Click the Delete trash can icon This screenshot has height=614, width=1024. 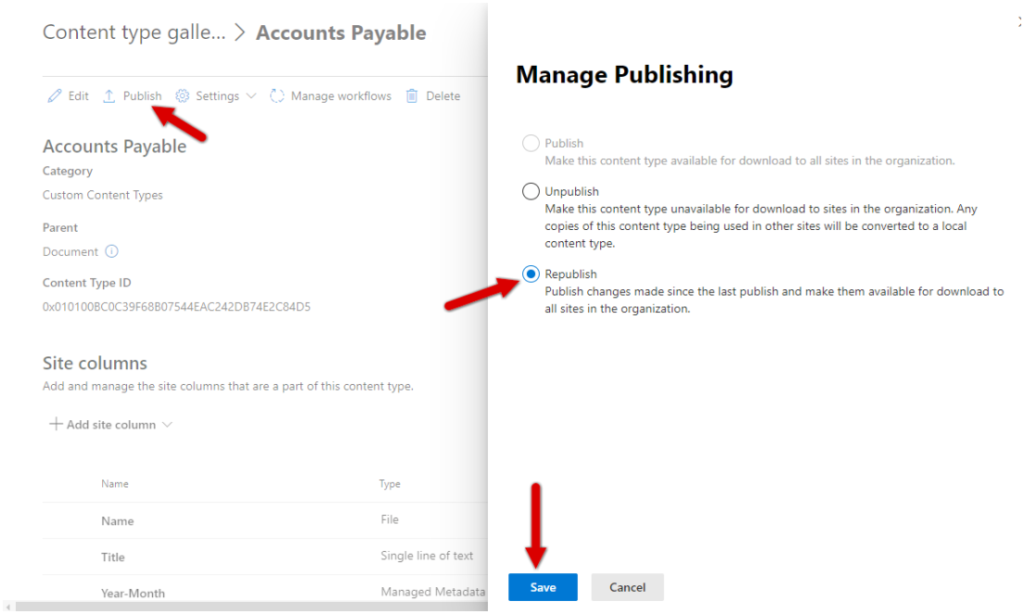[x=412, y=96]
